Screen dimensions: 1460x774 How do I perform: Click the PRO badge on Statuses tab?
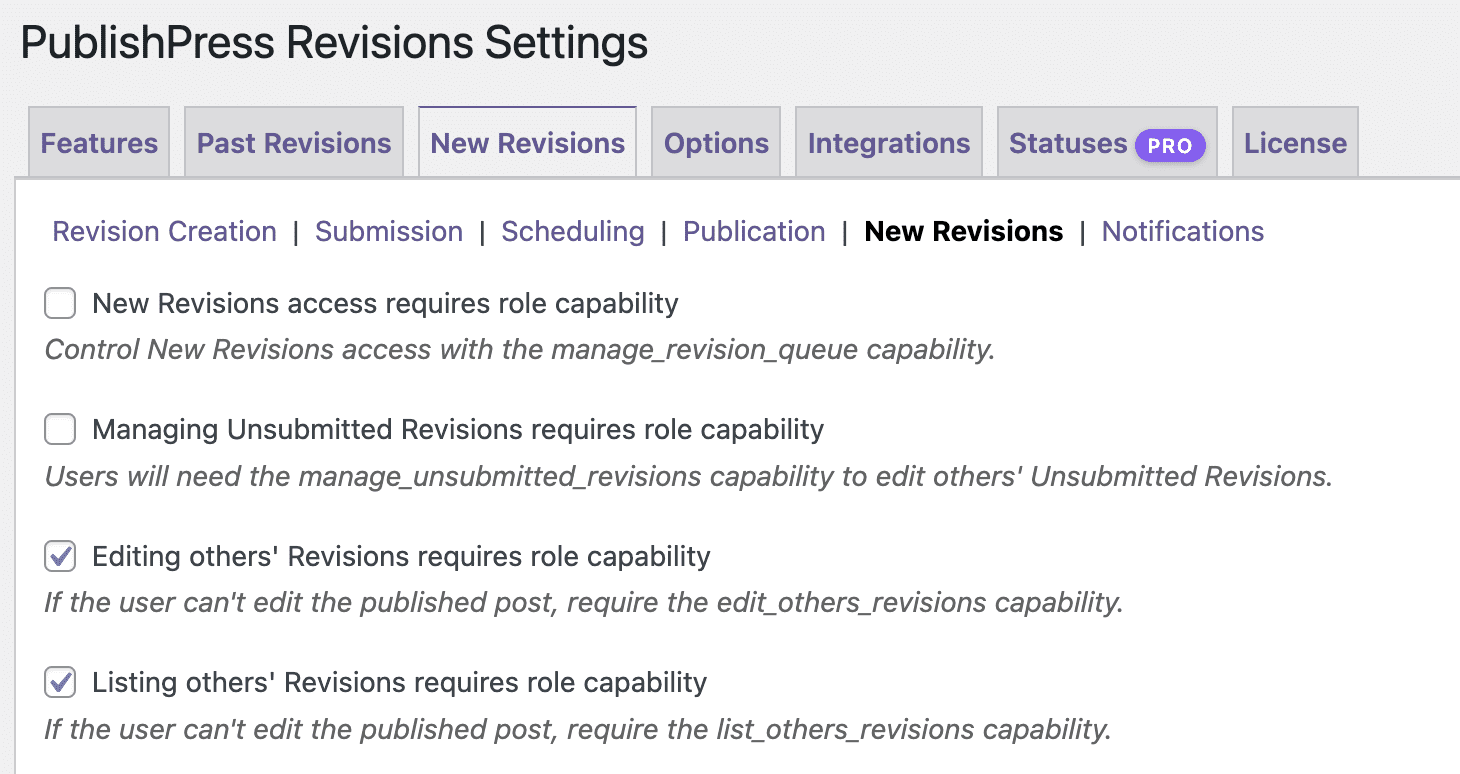pyautogui.click(x=1171, y=146)
